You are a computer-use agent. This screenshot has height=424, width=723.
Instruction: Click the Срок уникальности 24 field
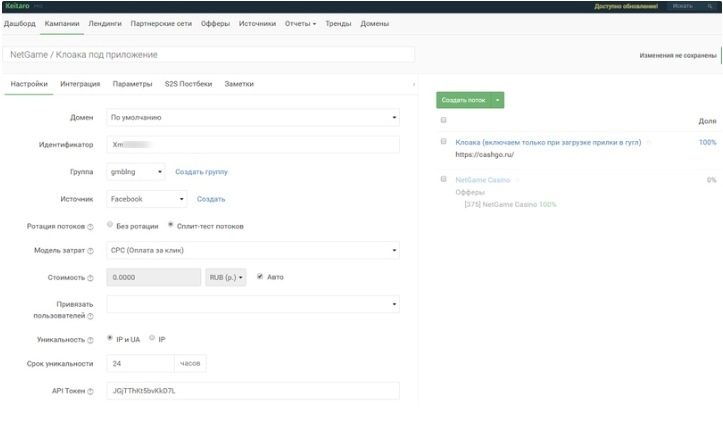(140, 364)
